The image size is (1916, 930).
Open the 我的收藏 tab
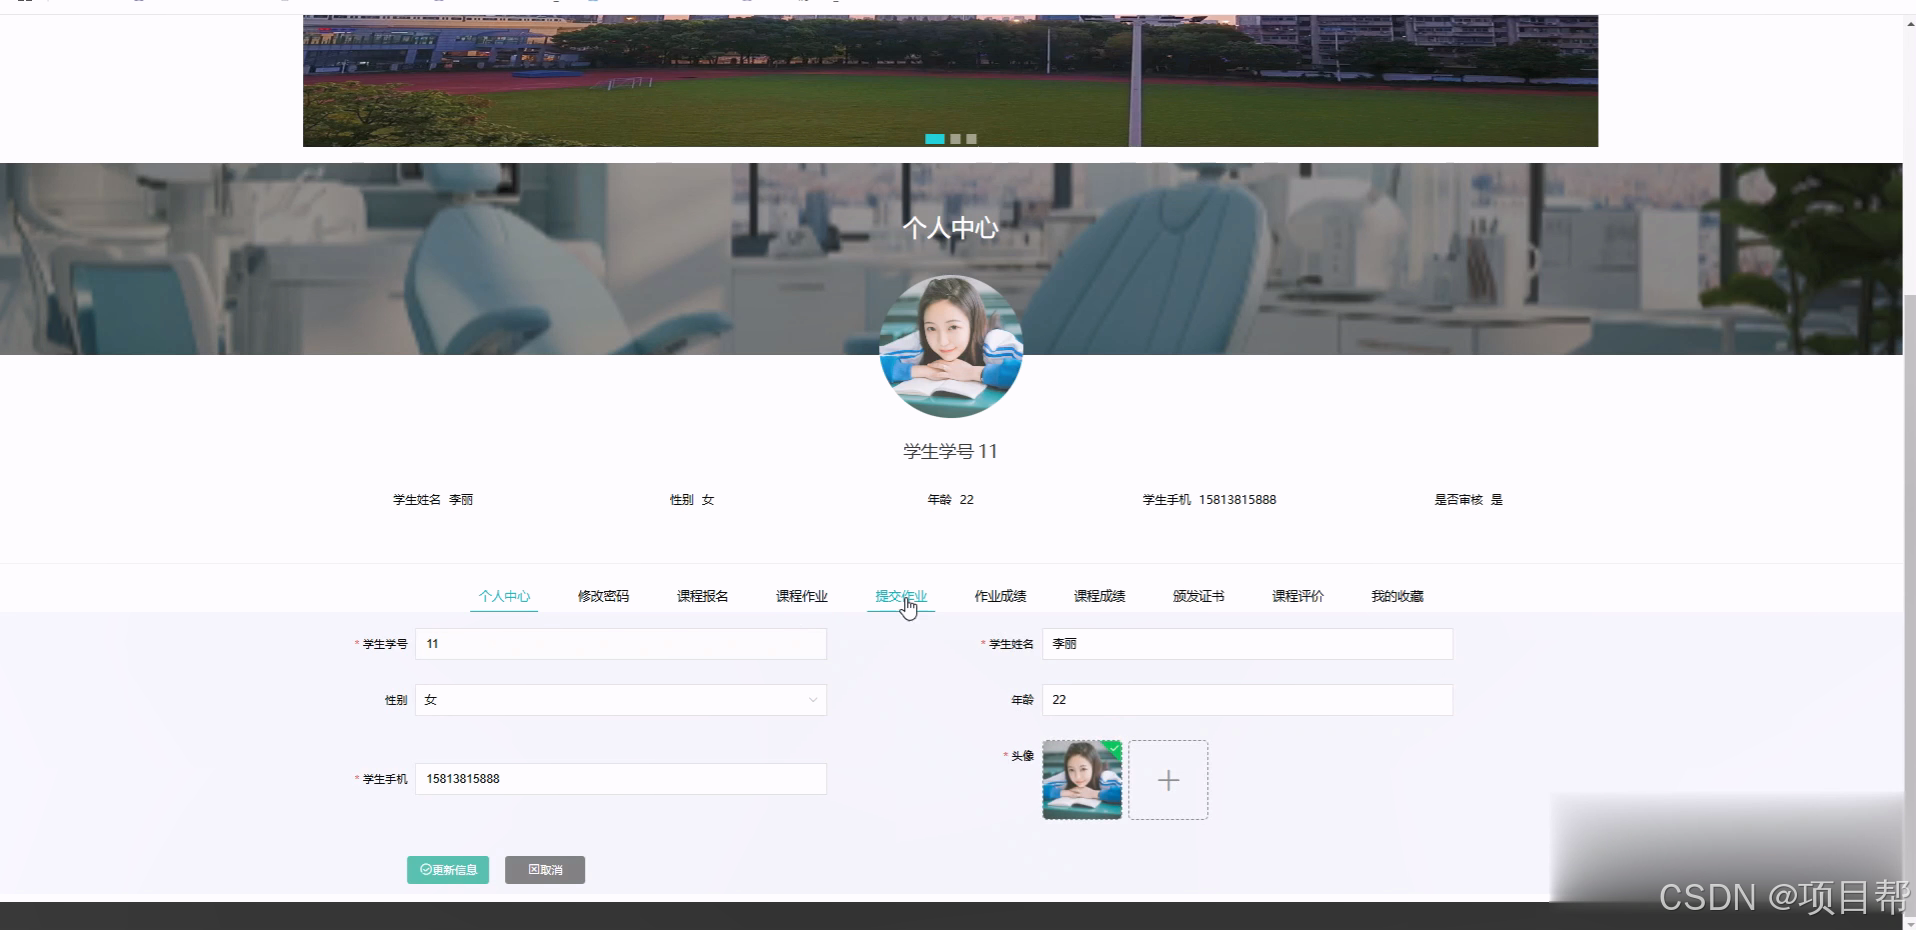[1397, 596]
